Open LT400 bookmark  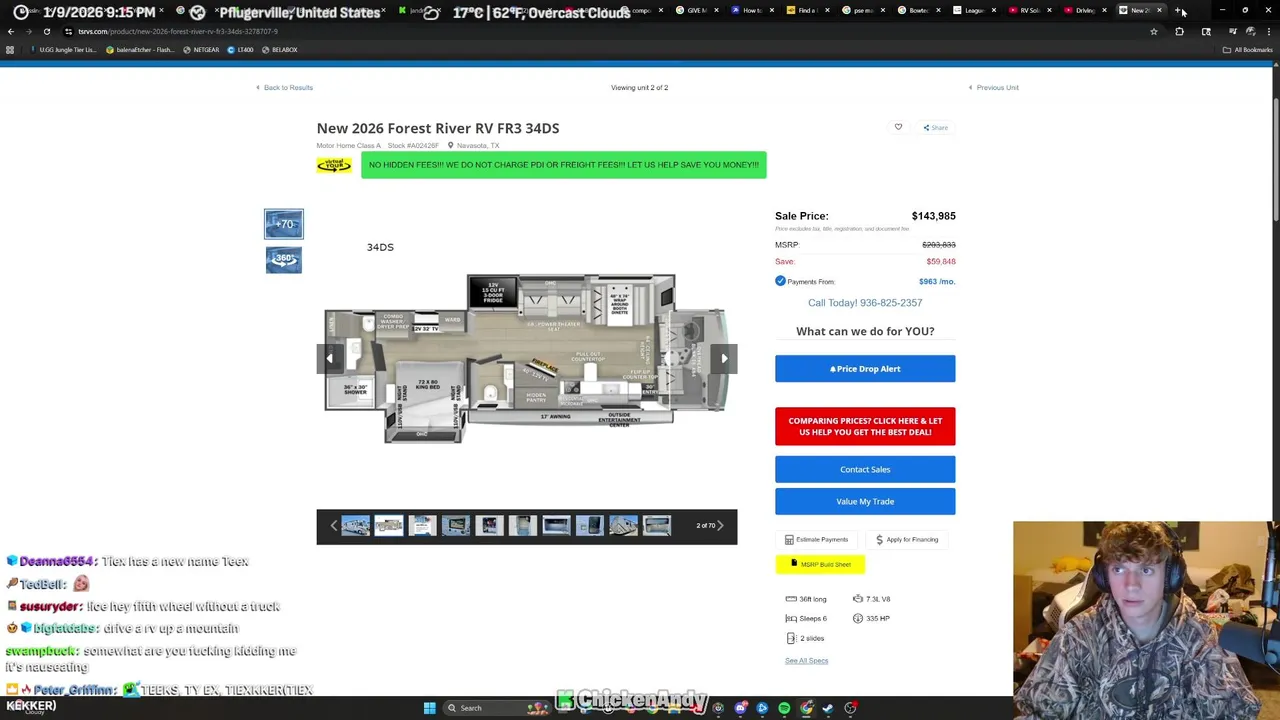pos(241,50)
